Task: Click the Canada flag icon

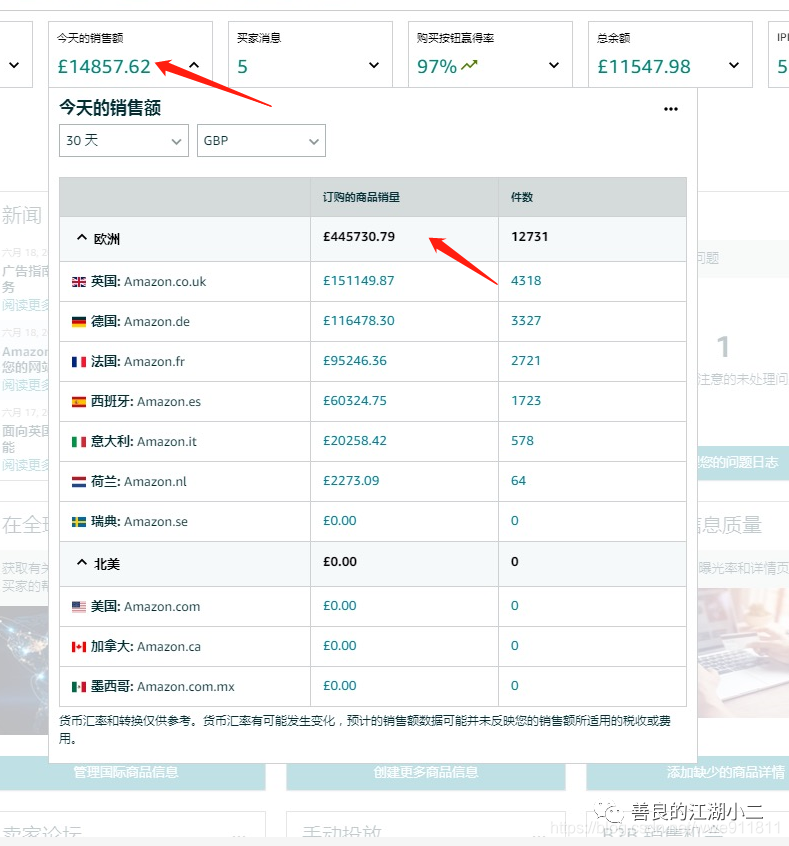Action: (79, 646)
